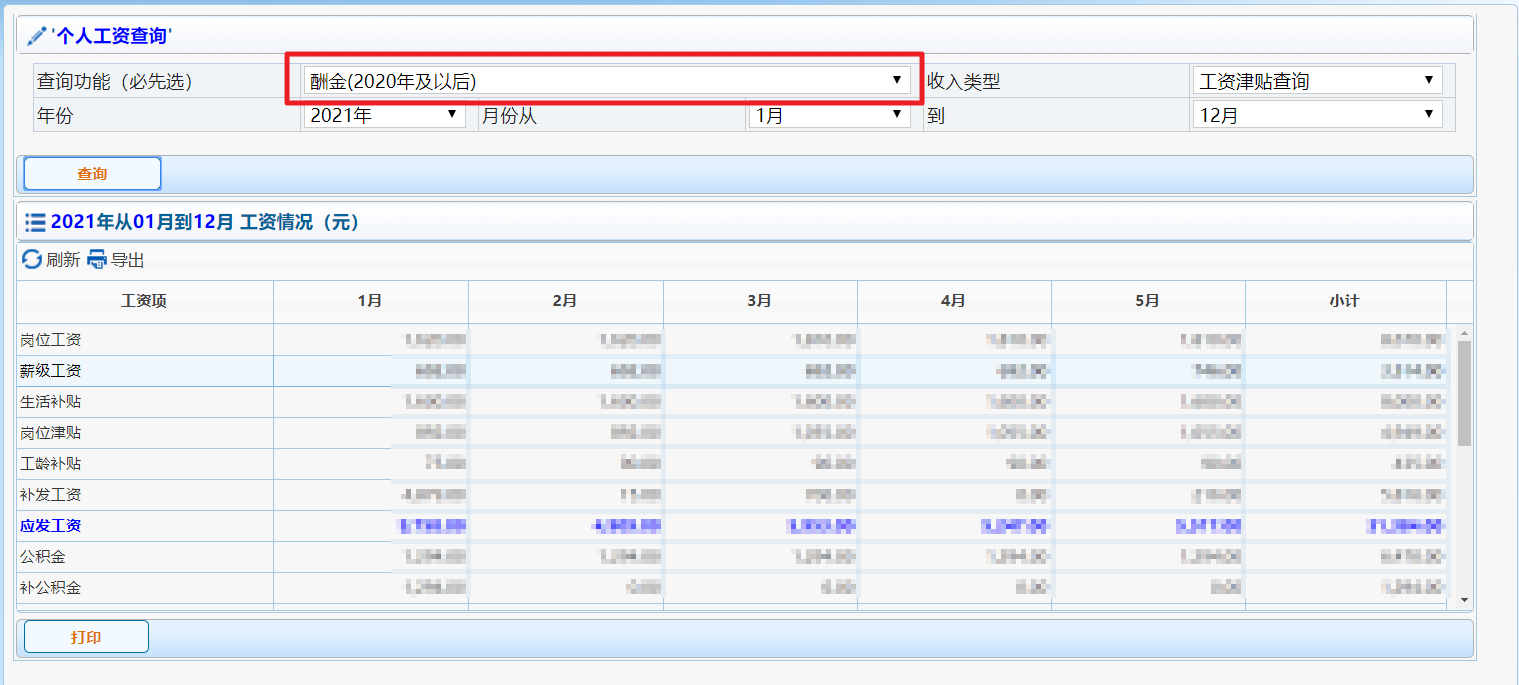
Task: Expand the 收入类型 dropdown 工资津贴查询
Action: 1316,81
